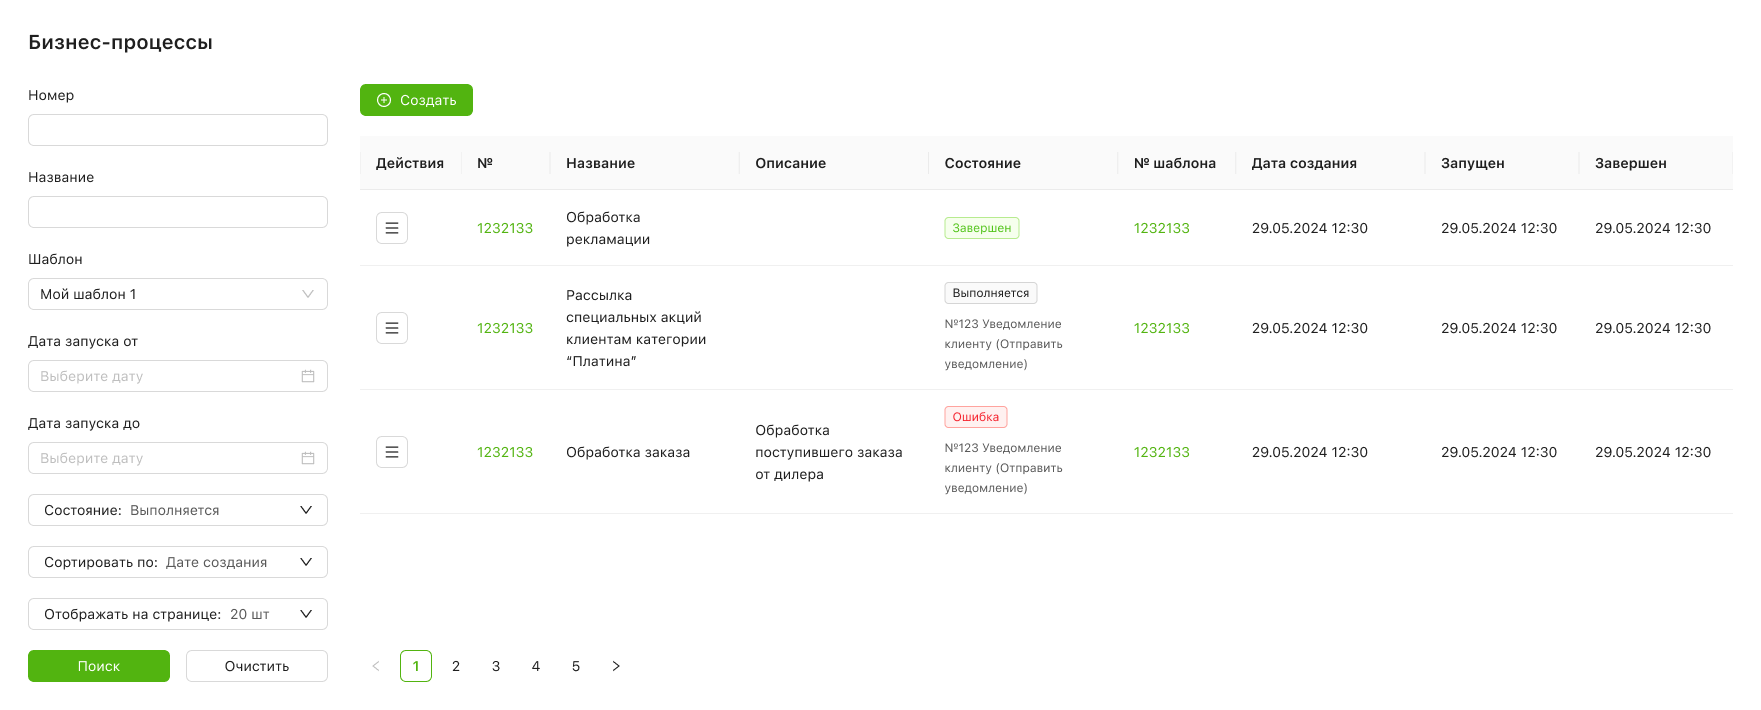Open № шаблона link in first row
Image resolution: width=1761 pixels, height=710 pixels.
(x=1162, y=228)
